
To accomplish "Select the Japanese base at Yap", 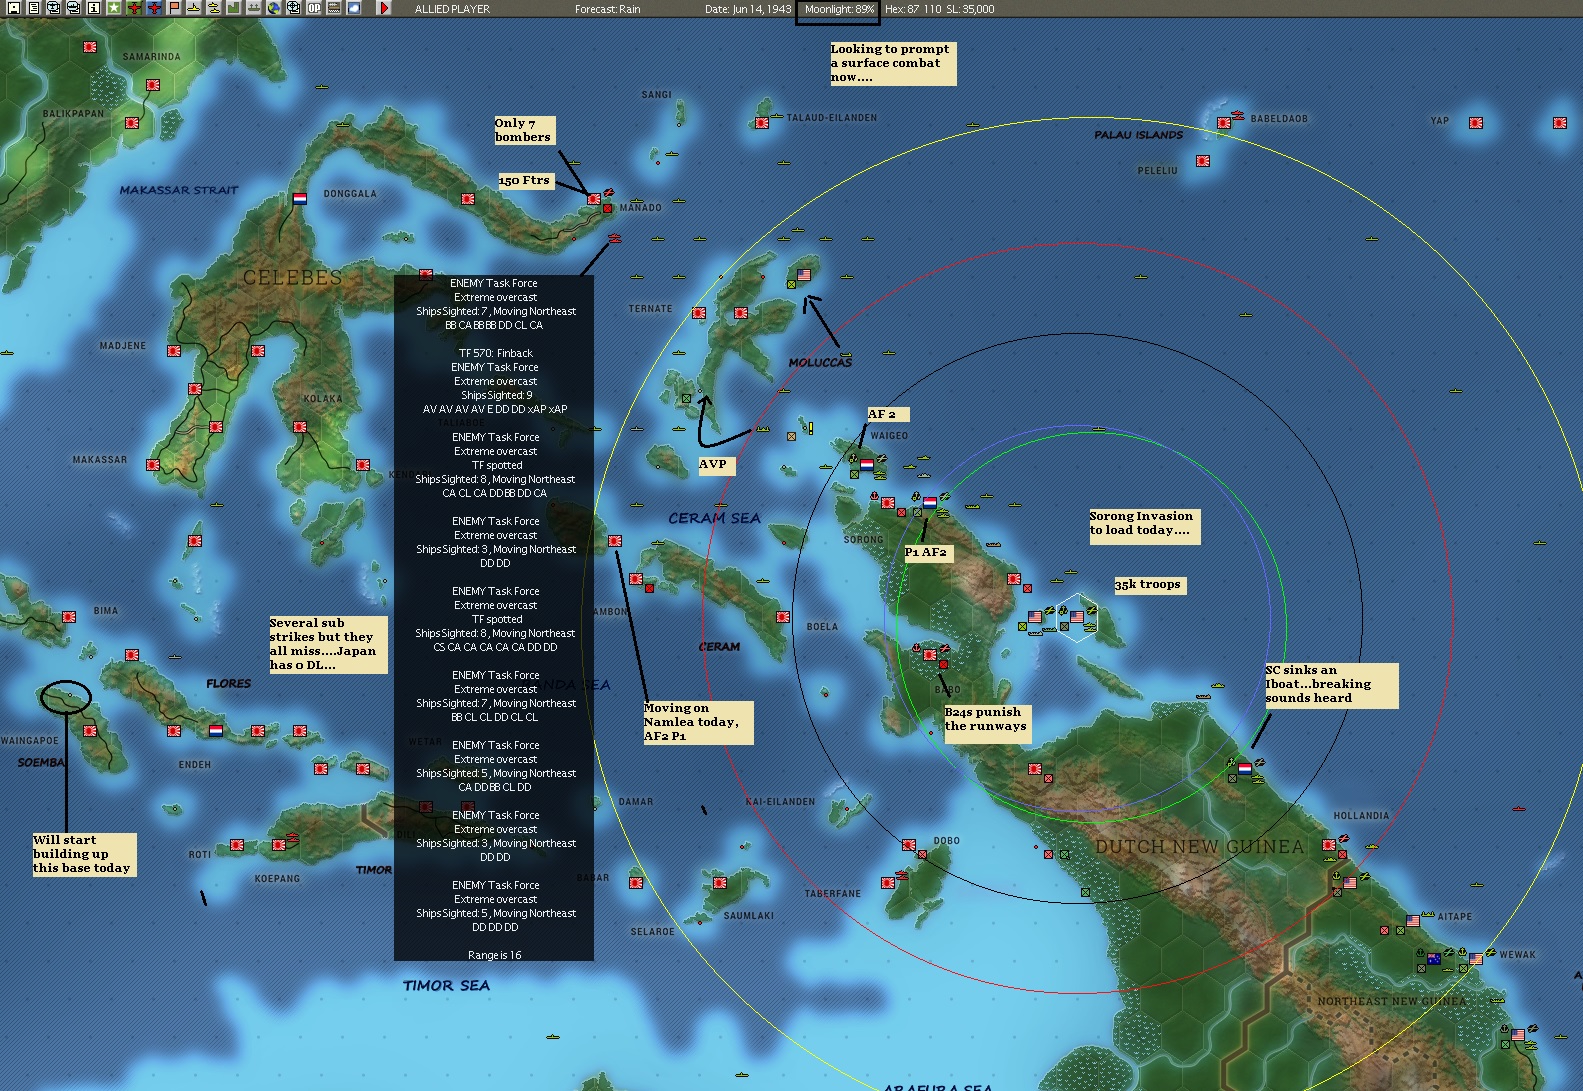I will [1475, 123].
